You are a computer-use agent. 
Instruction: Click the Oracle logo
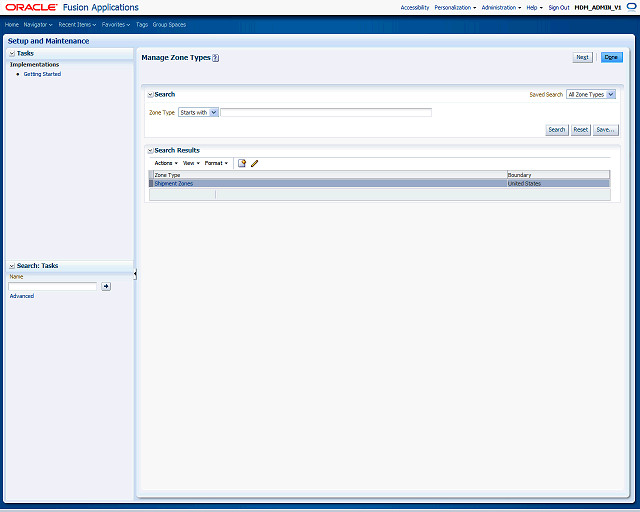click(x=31, y=7)
